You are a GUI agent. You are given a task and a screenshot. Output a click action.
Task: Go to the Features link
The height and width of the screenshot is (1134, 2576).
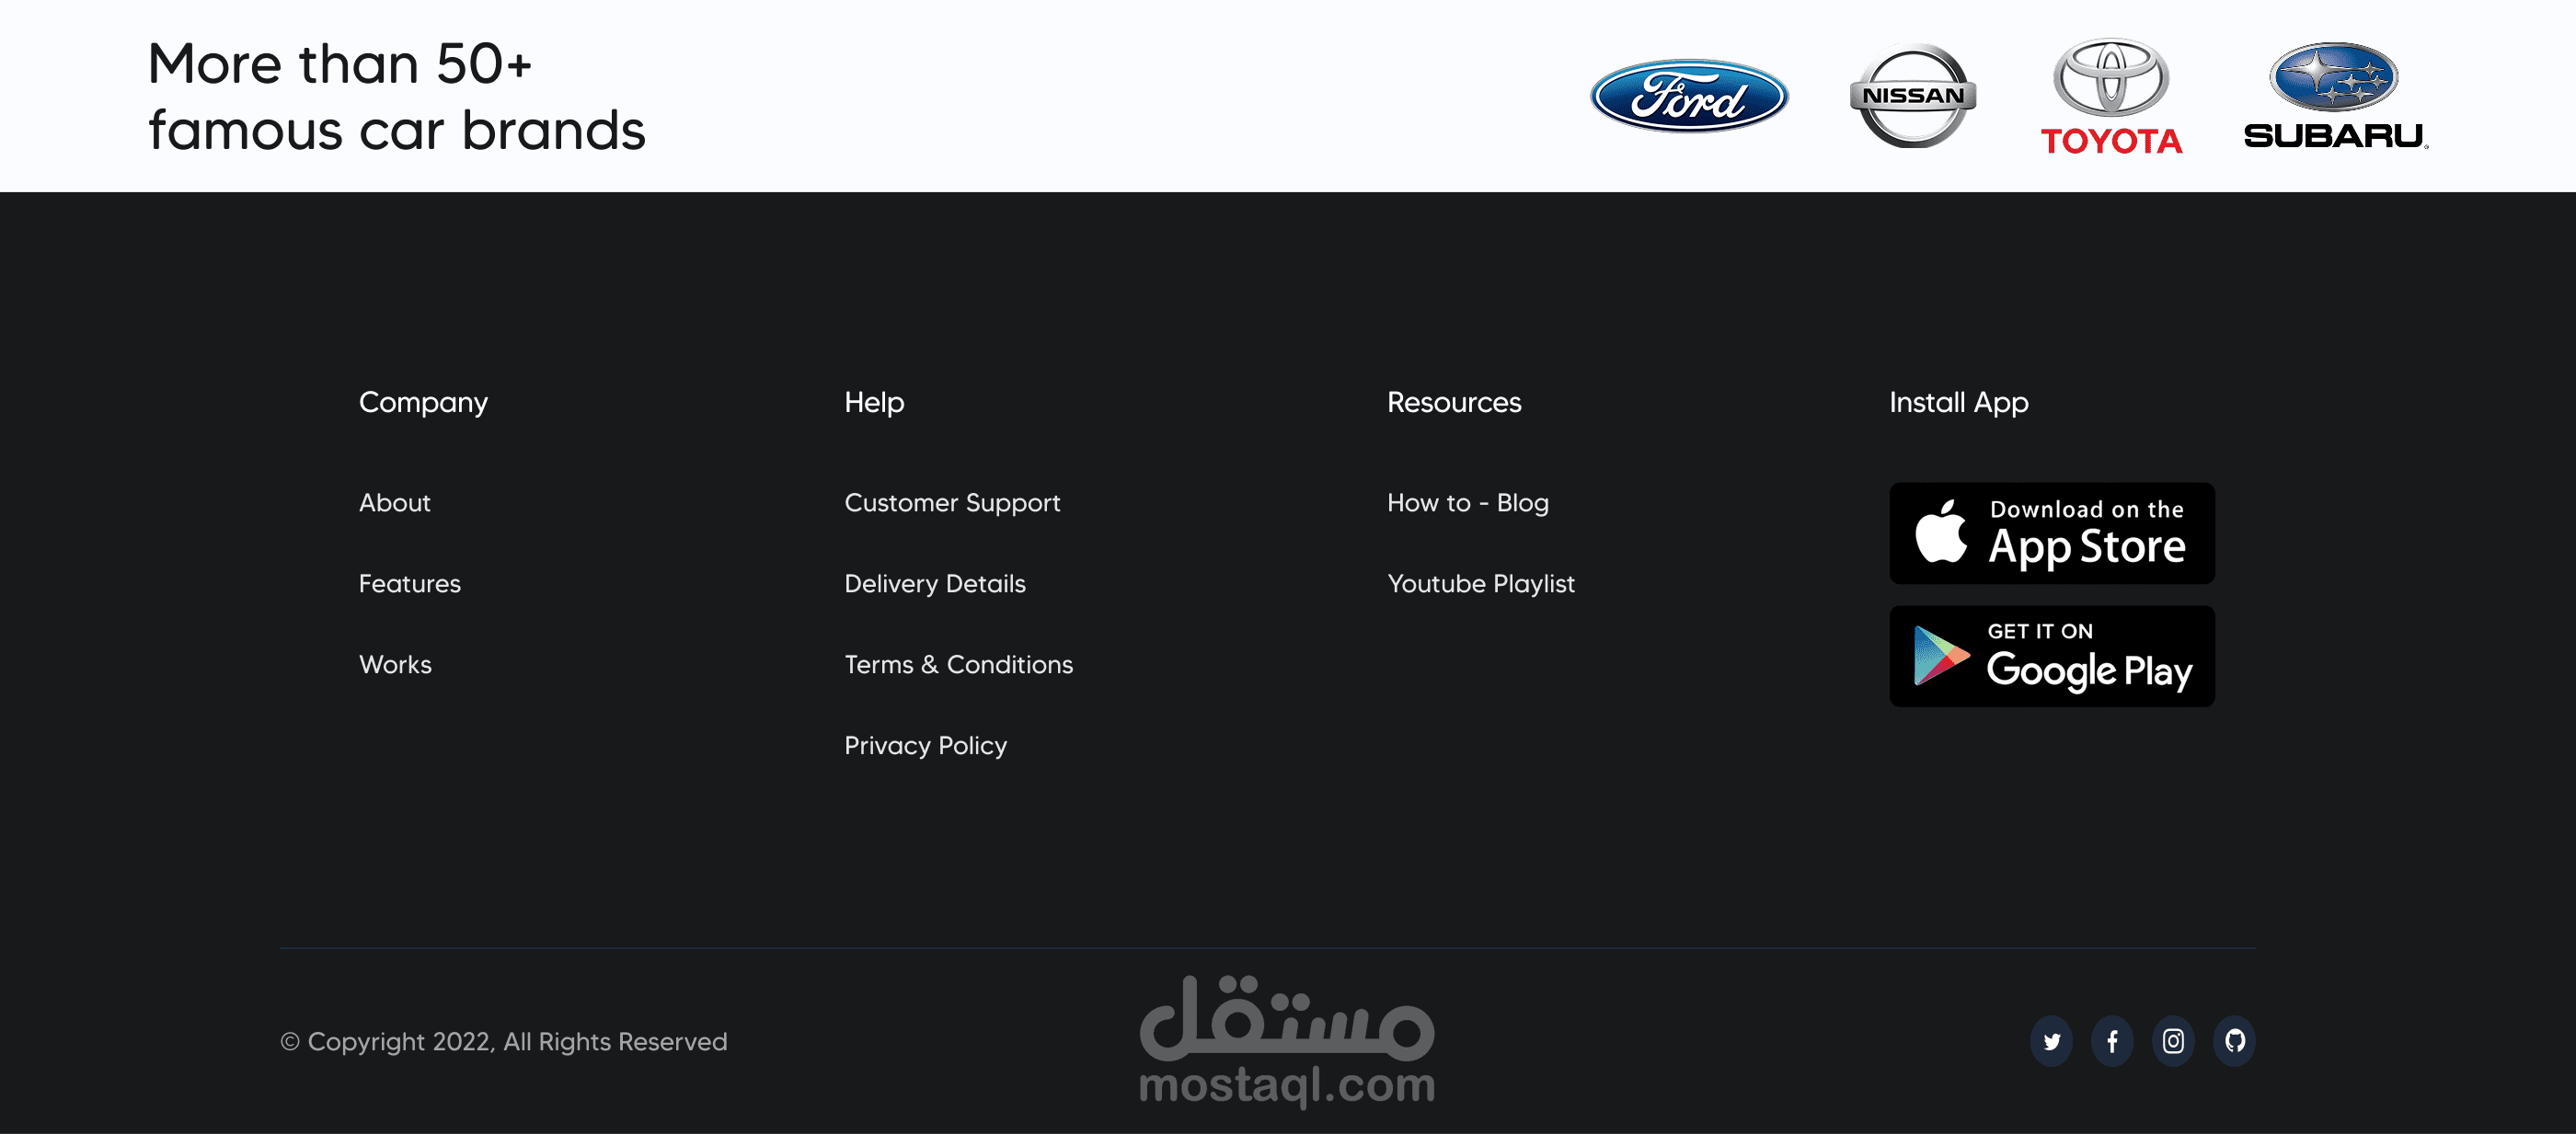(409, 583)
